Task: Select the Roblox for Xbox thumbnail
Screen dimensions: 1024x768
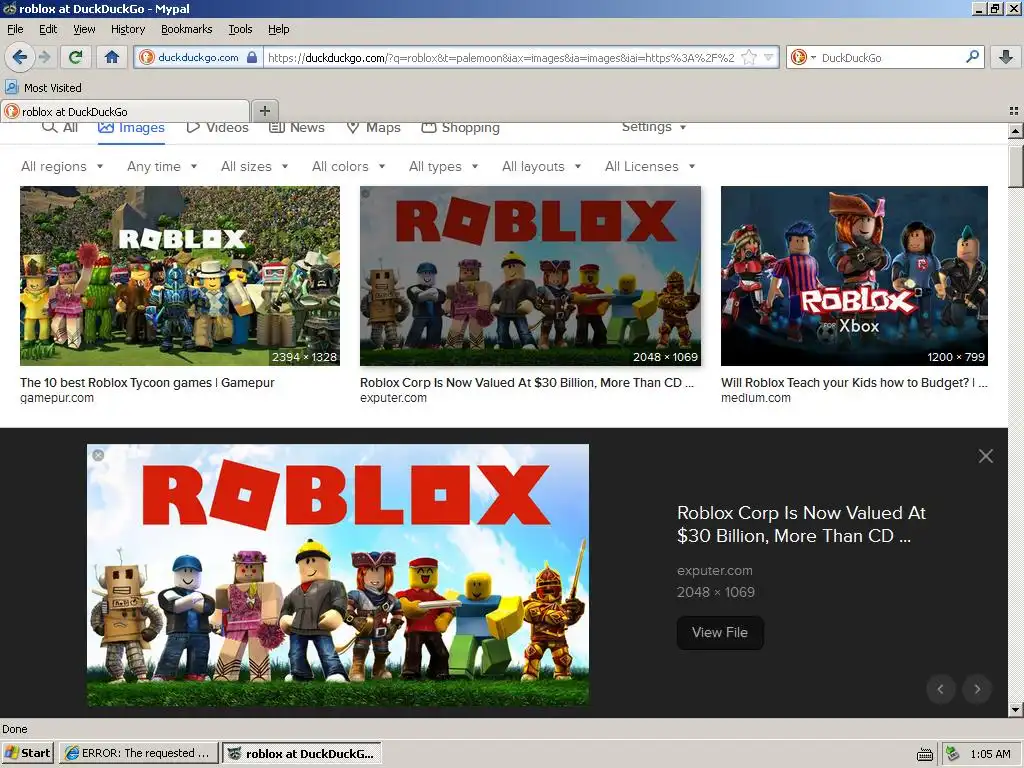Action: 854,276
